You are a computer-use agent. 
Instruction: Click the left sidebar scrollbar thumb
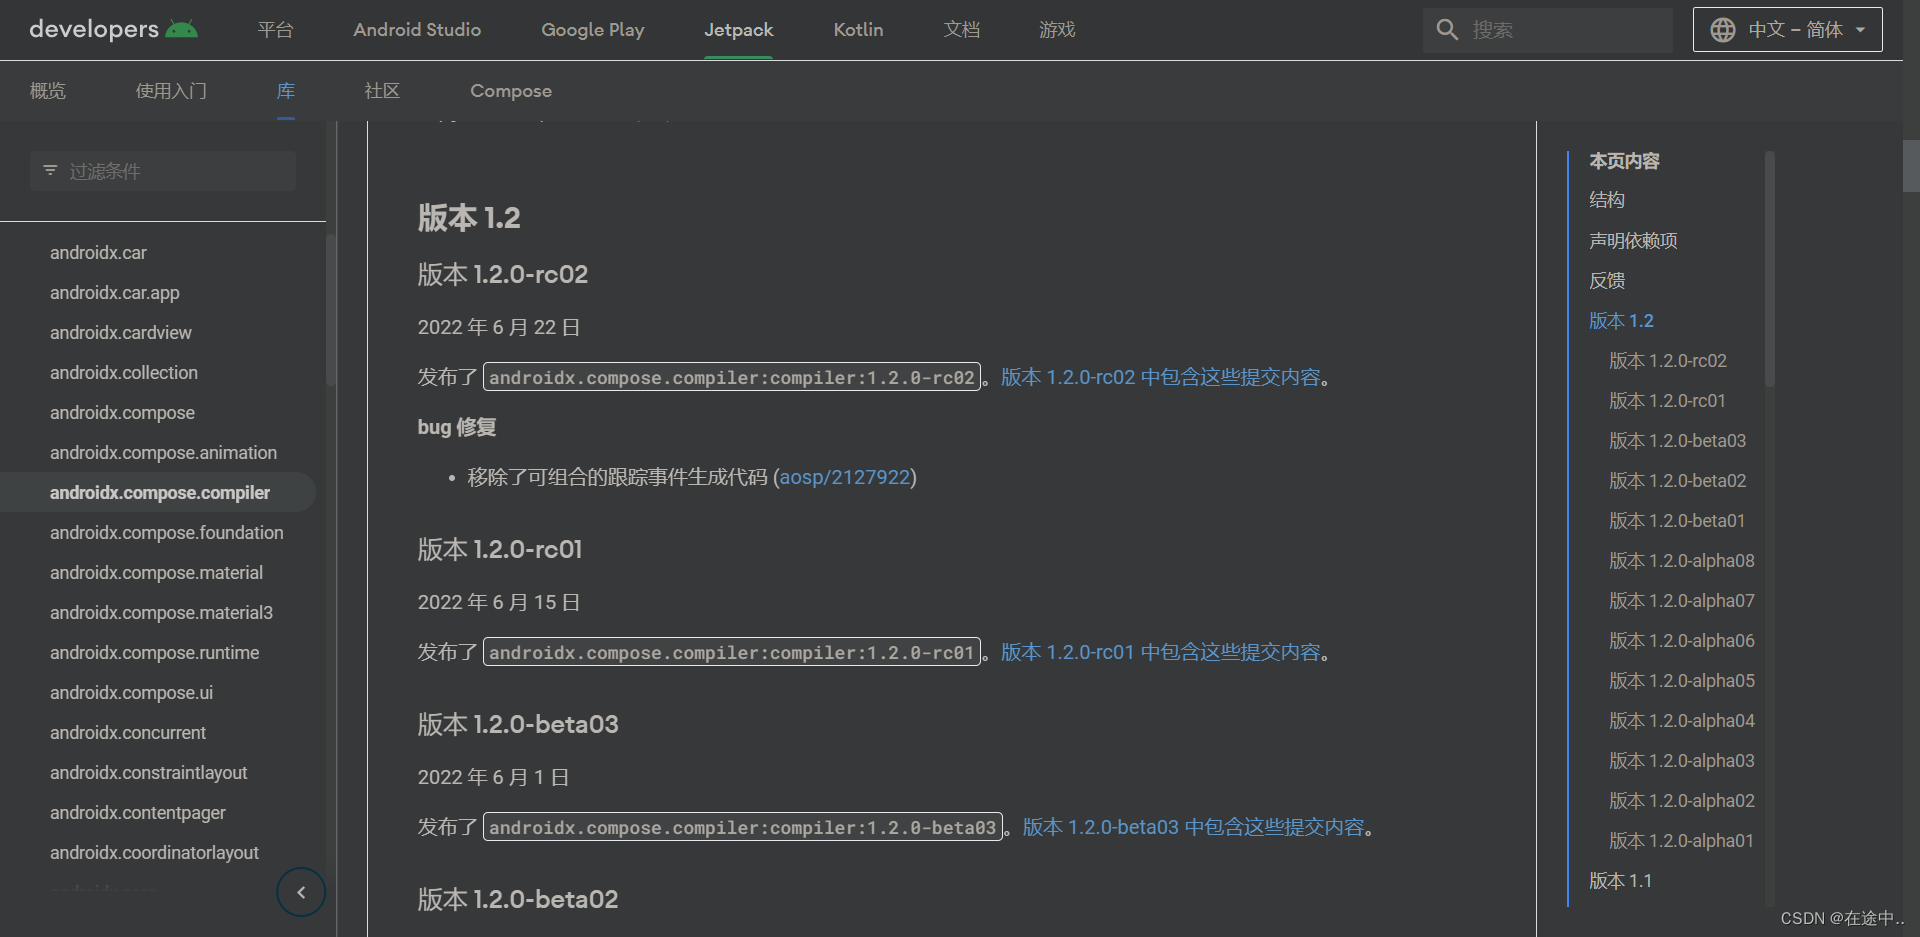330,309
